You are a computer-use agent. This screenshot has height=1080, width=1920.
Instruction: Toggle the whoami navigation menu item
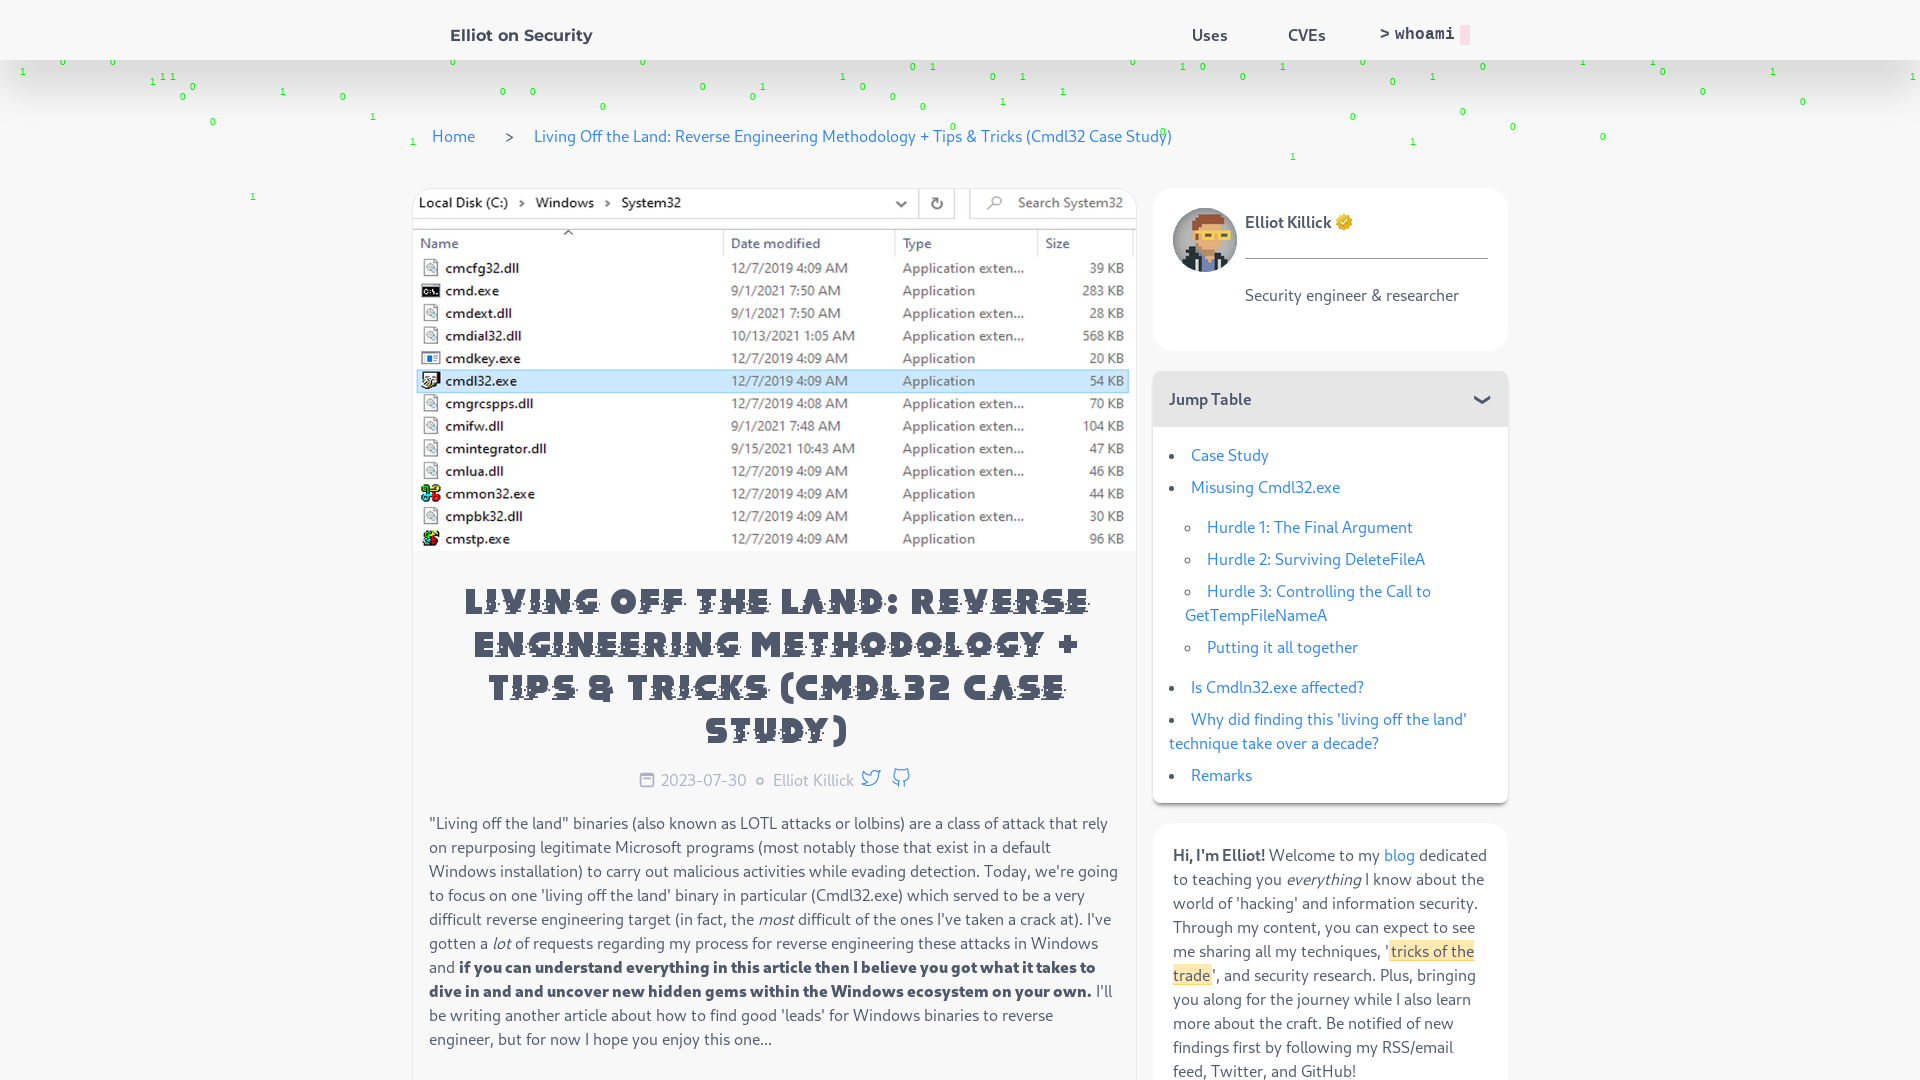(1424, 33)
